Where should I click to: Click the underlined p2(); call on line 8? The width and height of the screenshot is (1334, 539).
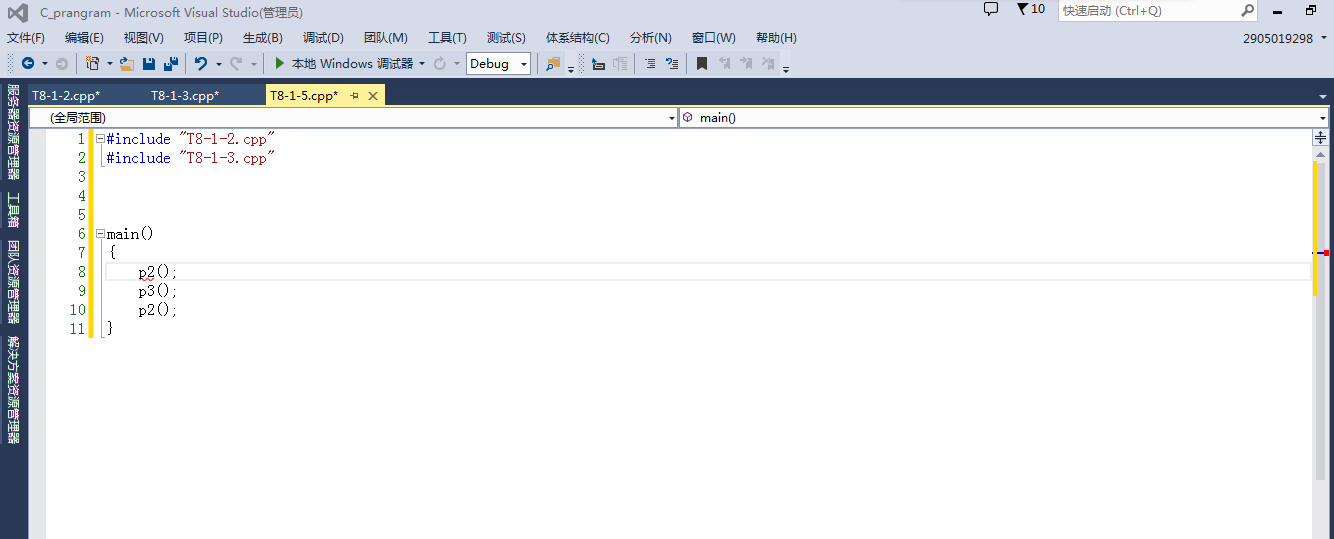pyautogui.click(x=158, y=272)
